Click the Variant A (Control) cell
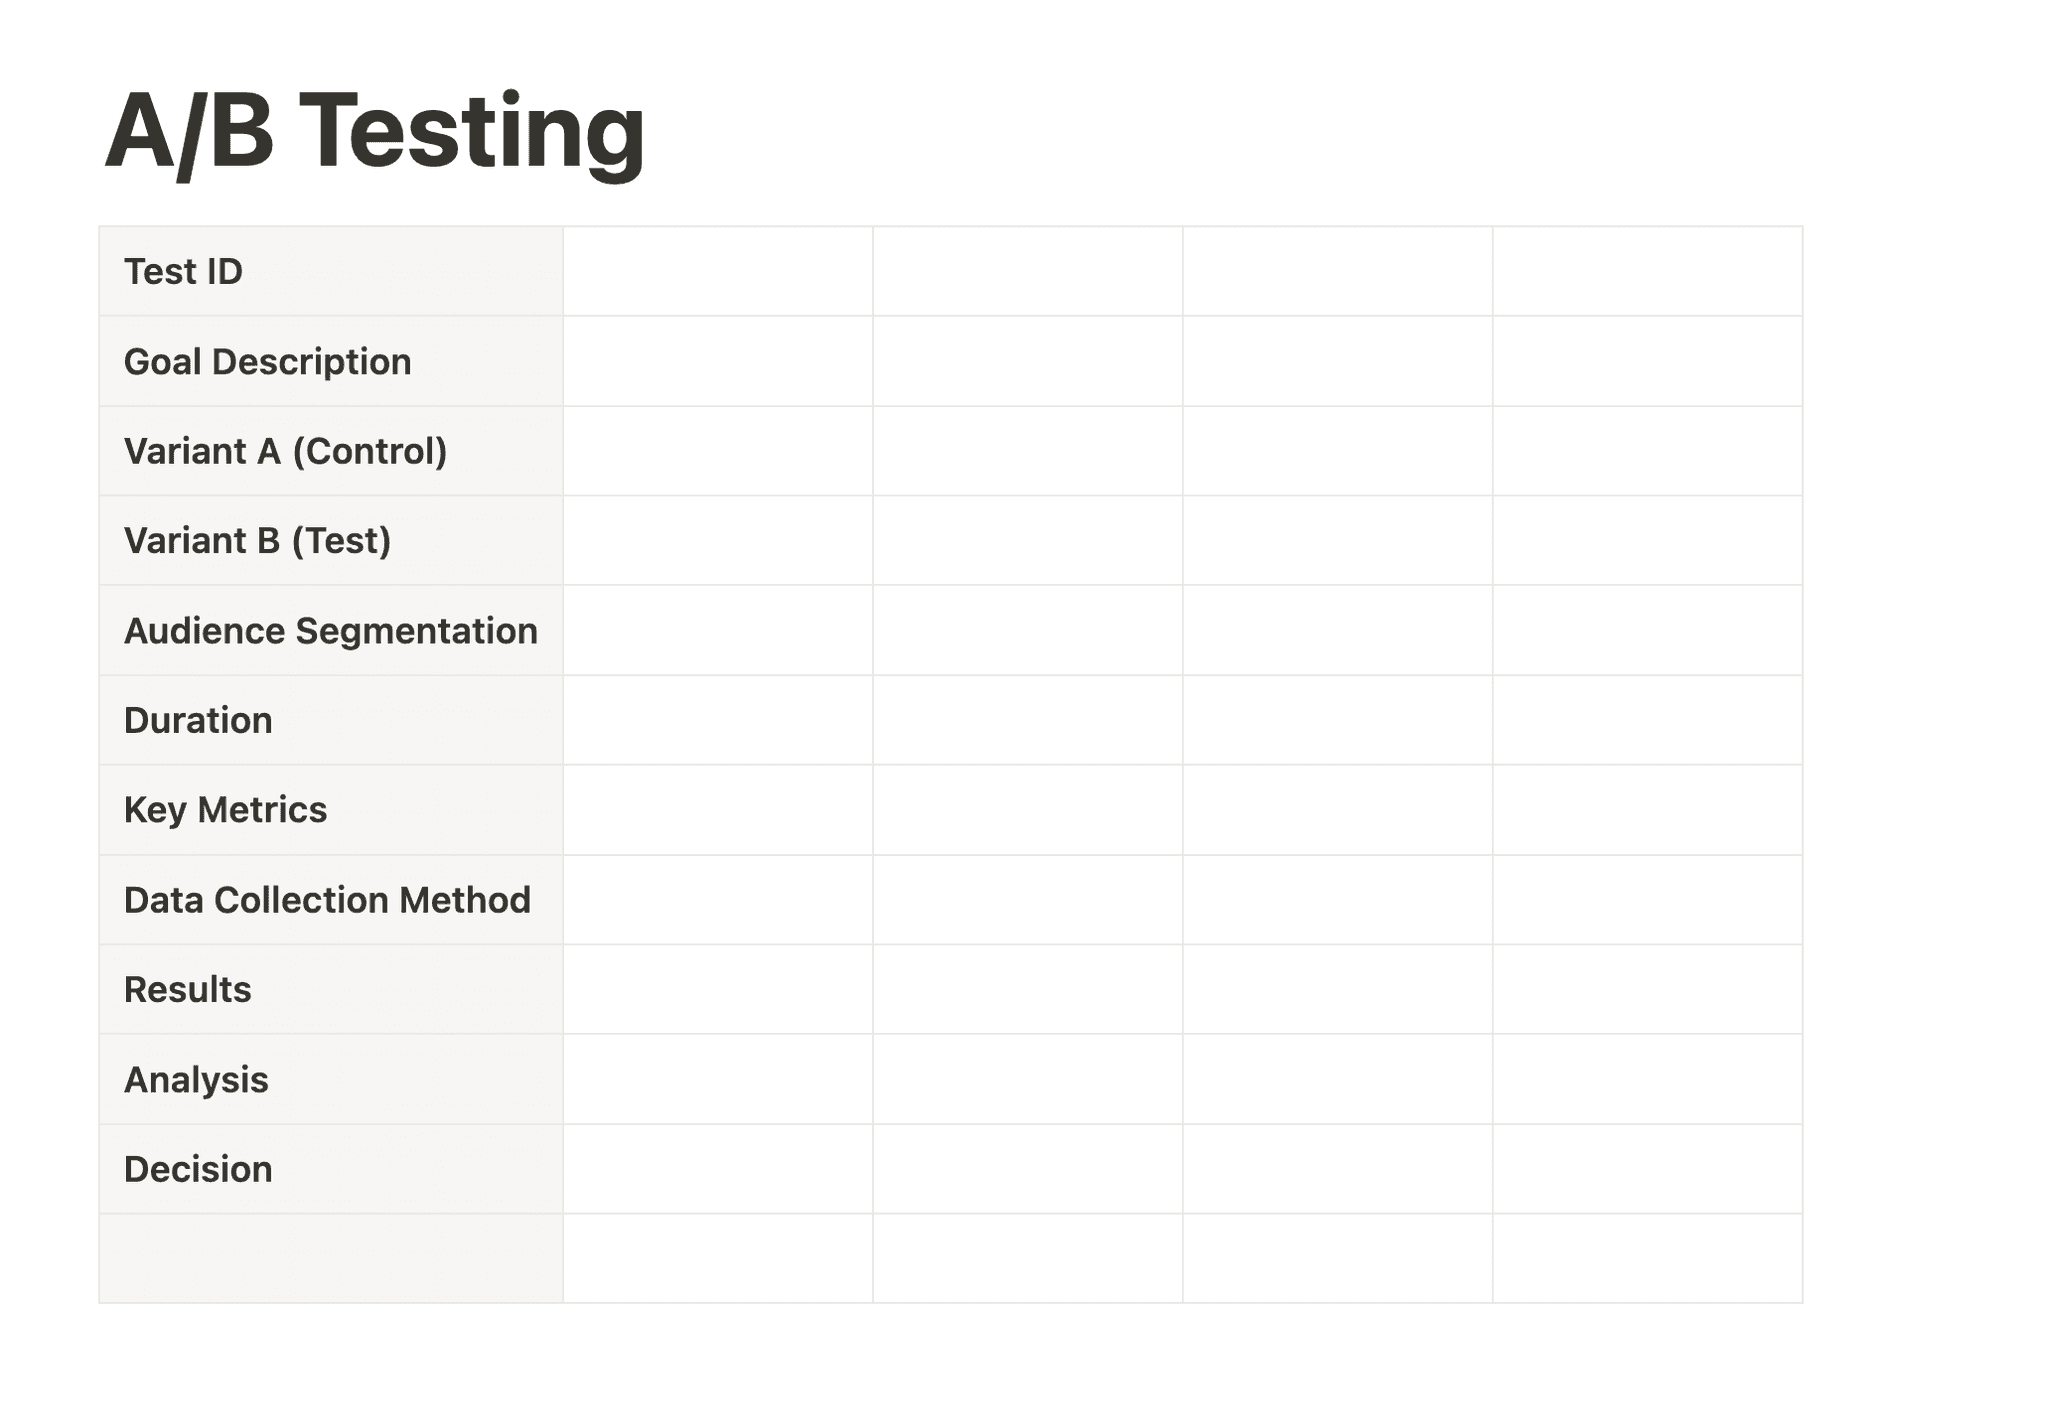 pyautogui.click(x=331, y=451)
